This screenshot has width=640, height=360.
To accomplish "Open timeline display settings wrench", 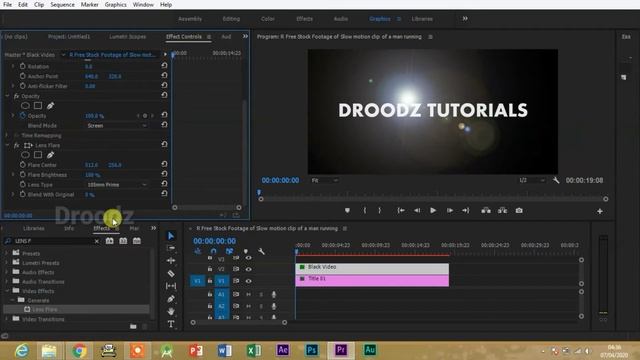I will coord(261,251).
